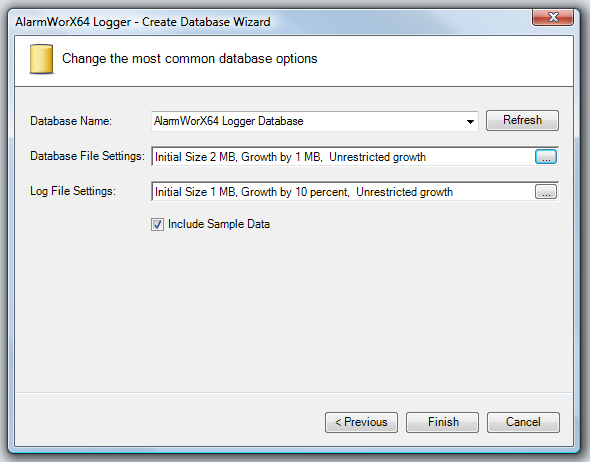590x462 pixels.
Task: Open Log File Settings ellipsis button
Action: tap(546, 191)
